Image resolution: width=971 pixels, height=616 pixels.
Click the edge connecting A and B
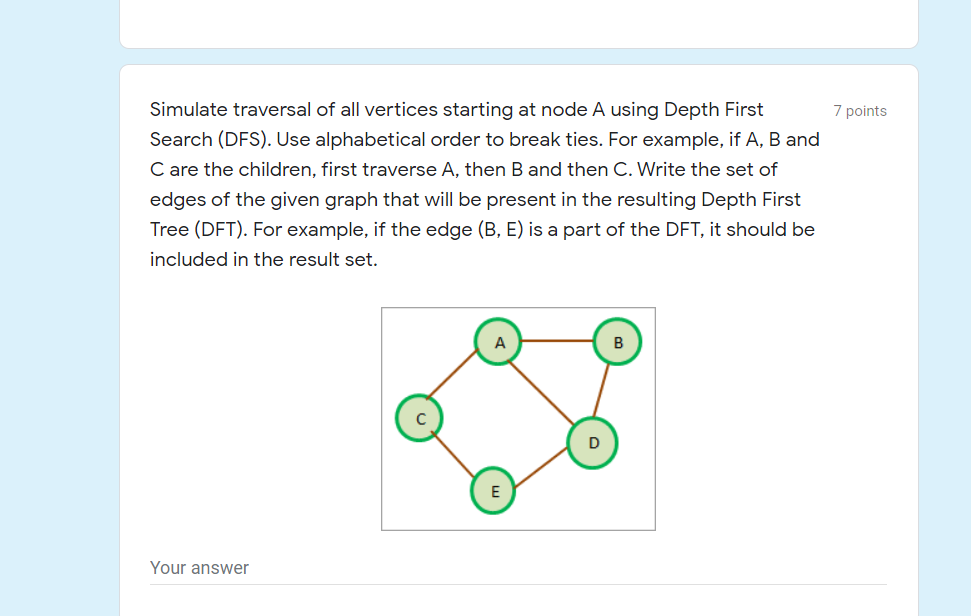(558, 340)
